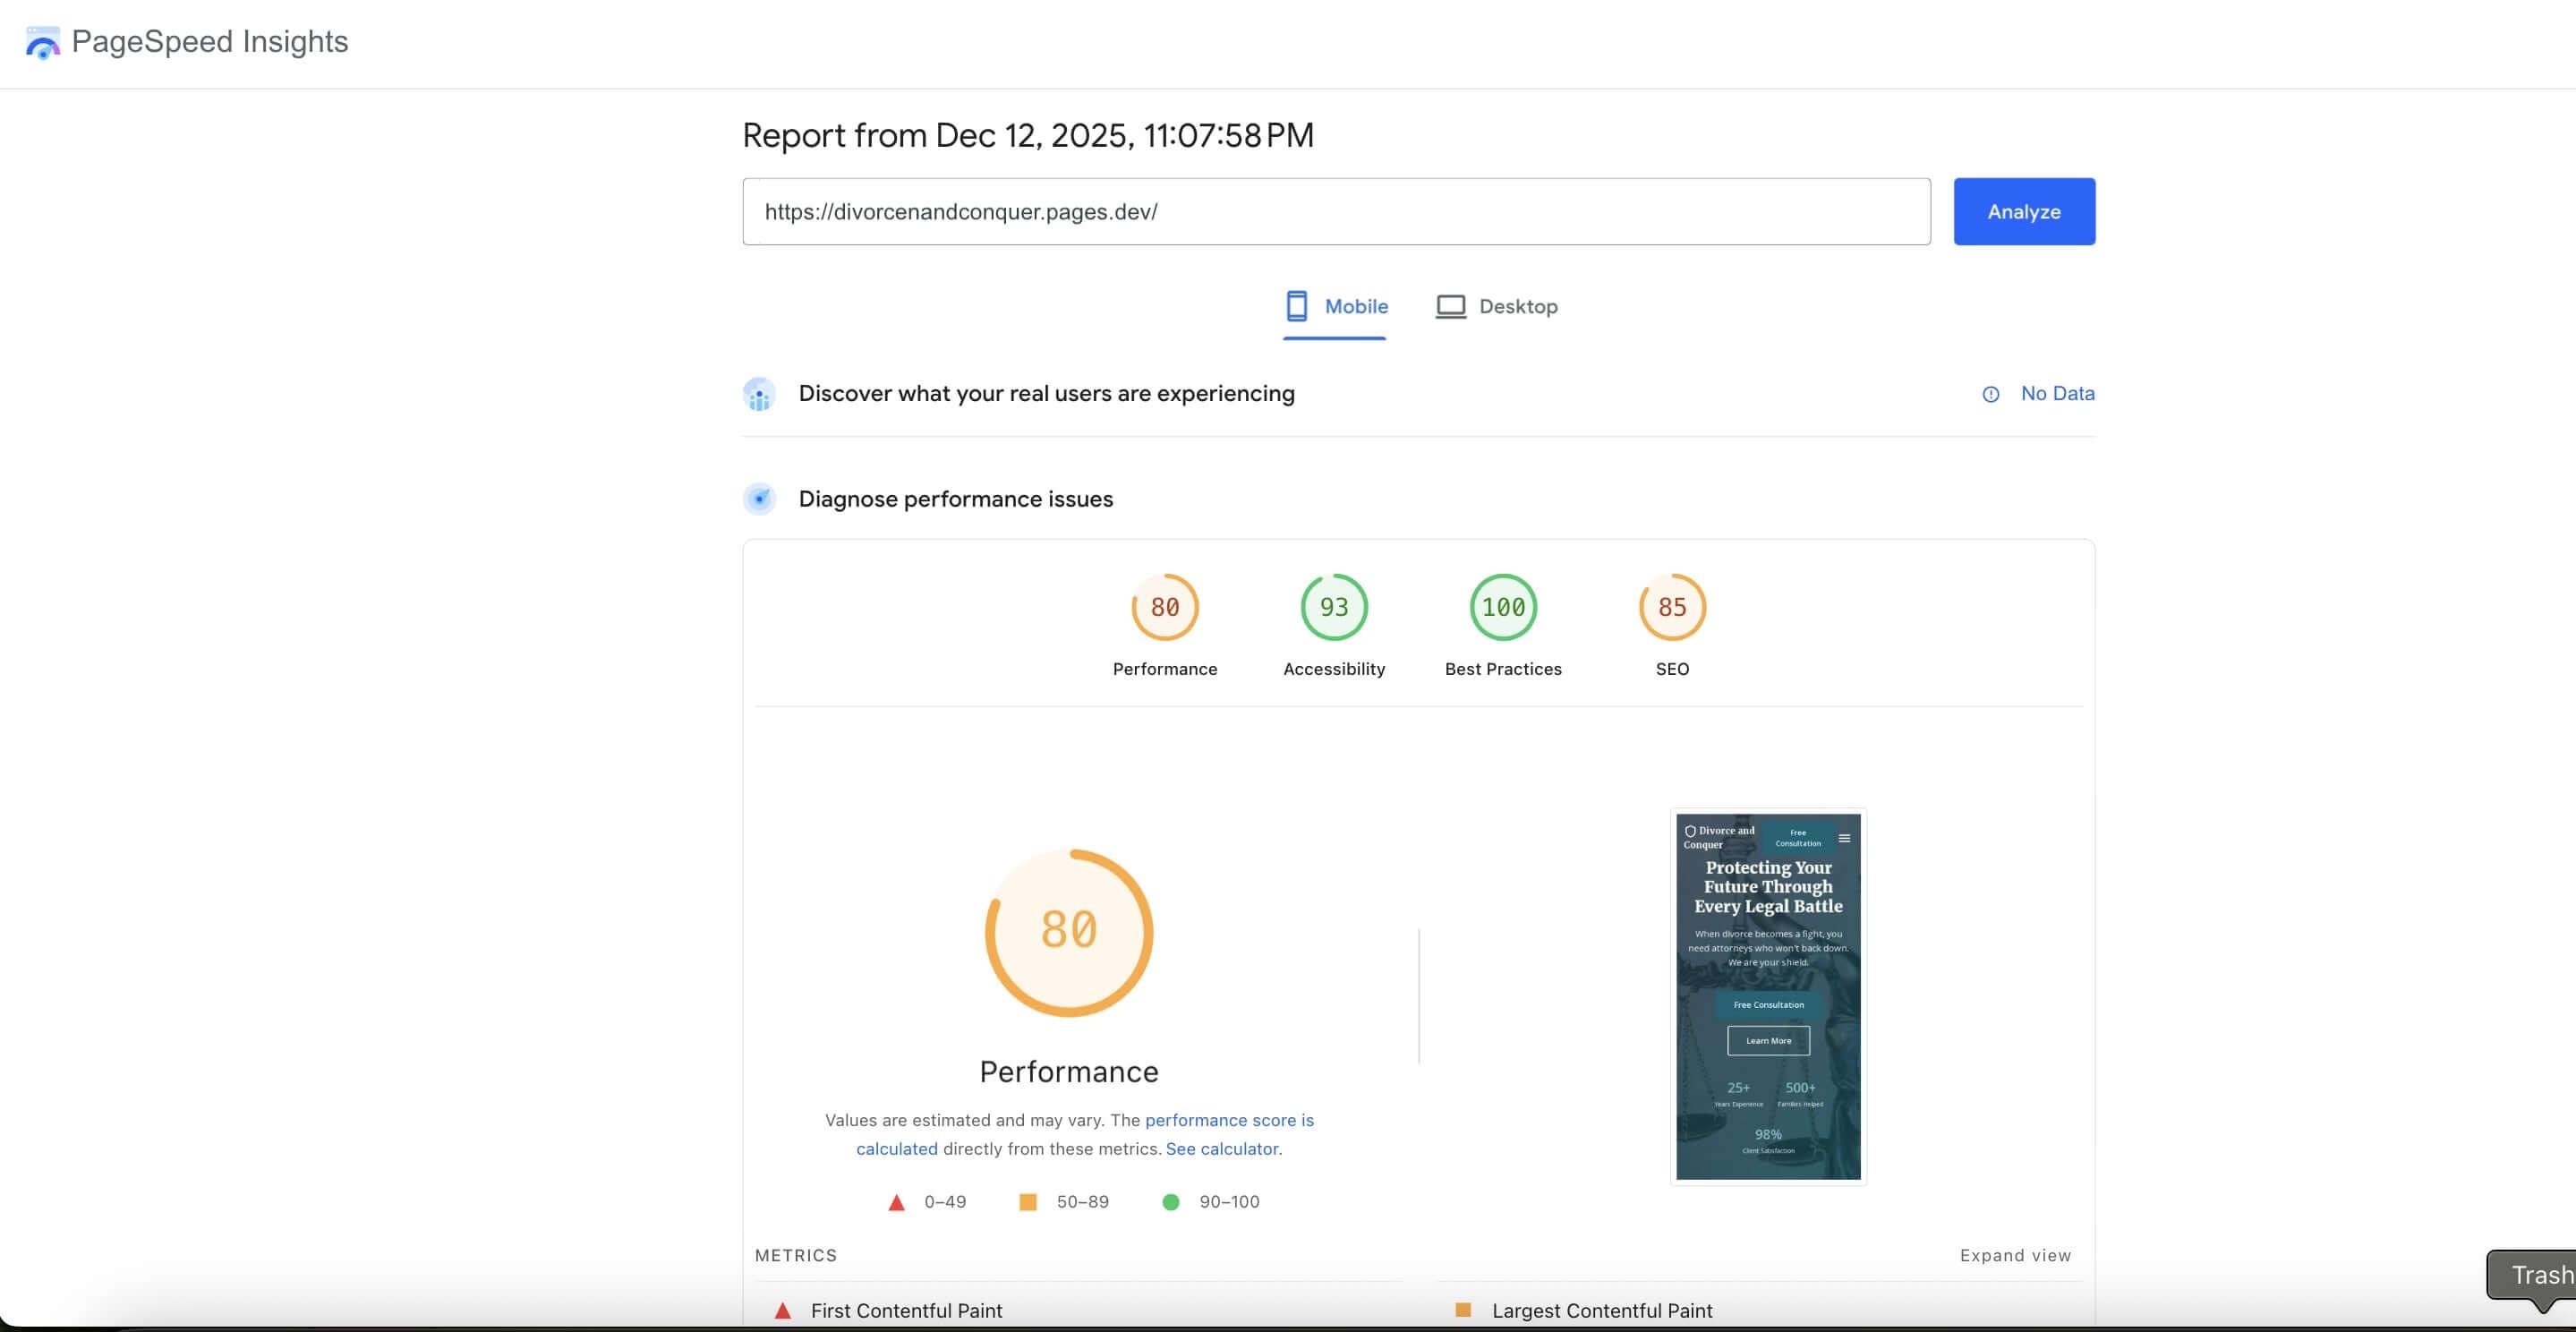Viewport: 2576px width, 1332px height.
Task: Click the PageSpeed Insights logo
Action: pos(43,42)
